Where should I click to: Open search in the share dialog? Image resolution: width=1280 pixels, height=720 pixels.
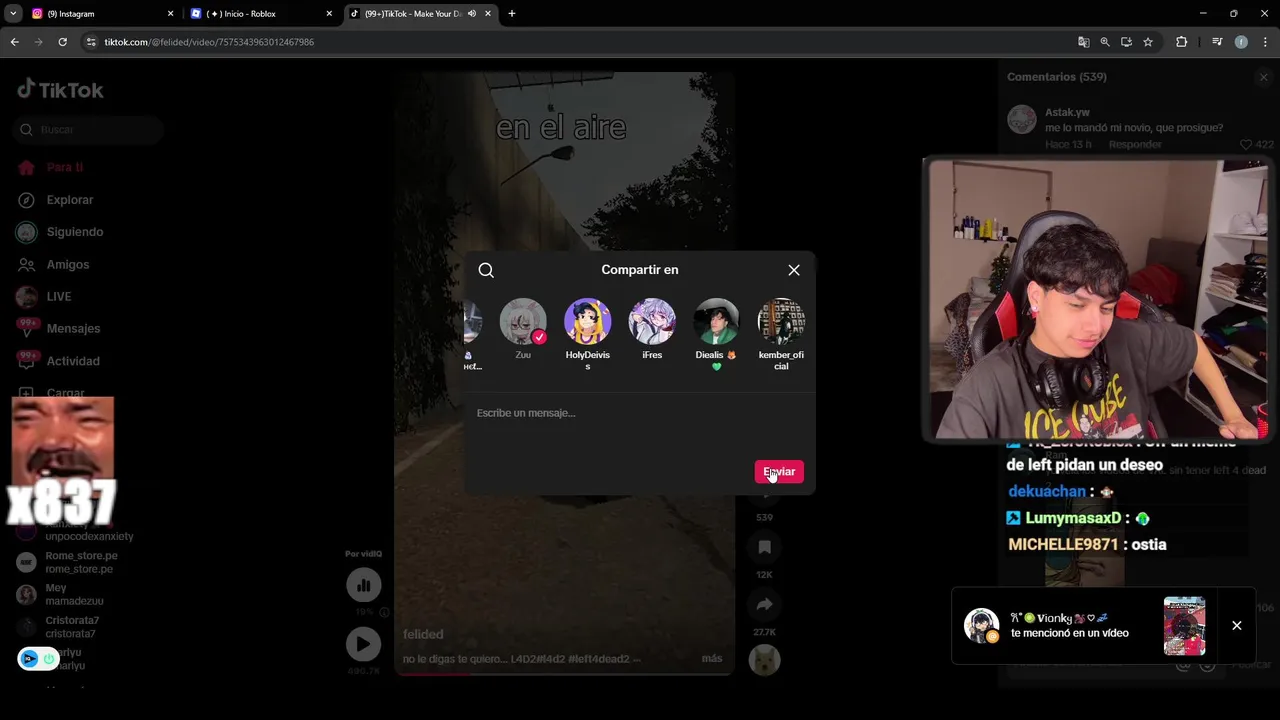point(486,270)
